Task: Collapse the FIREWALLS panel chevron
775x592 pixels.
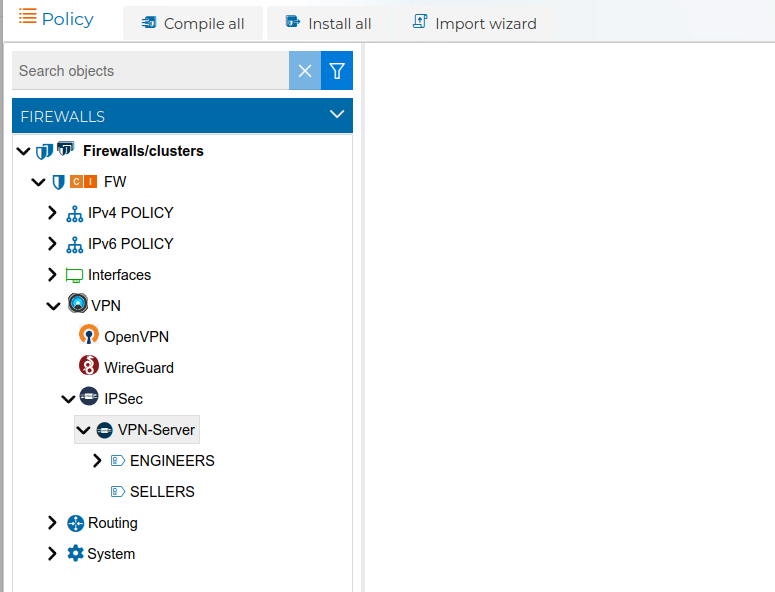Action: pyautogui.click(x=337, y=114)
